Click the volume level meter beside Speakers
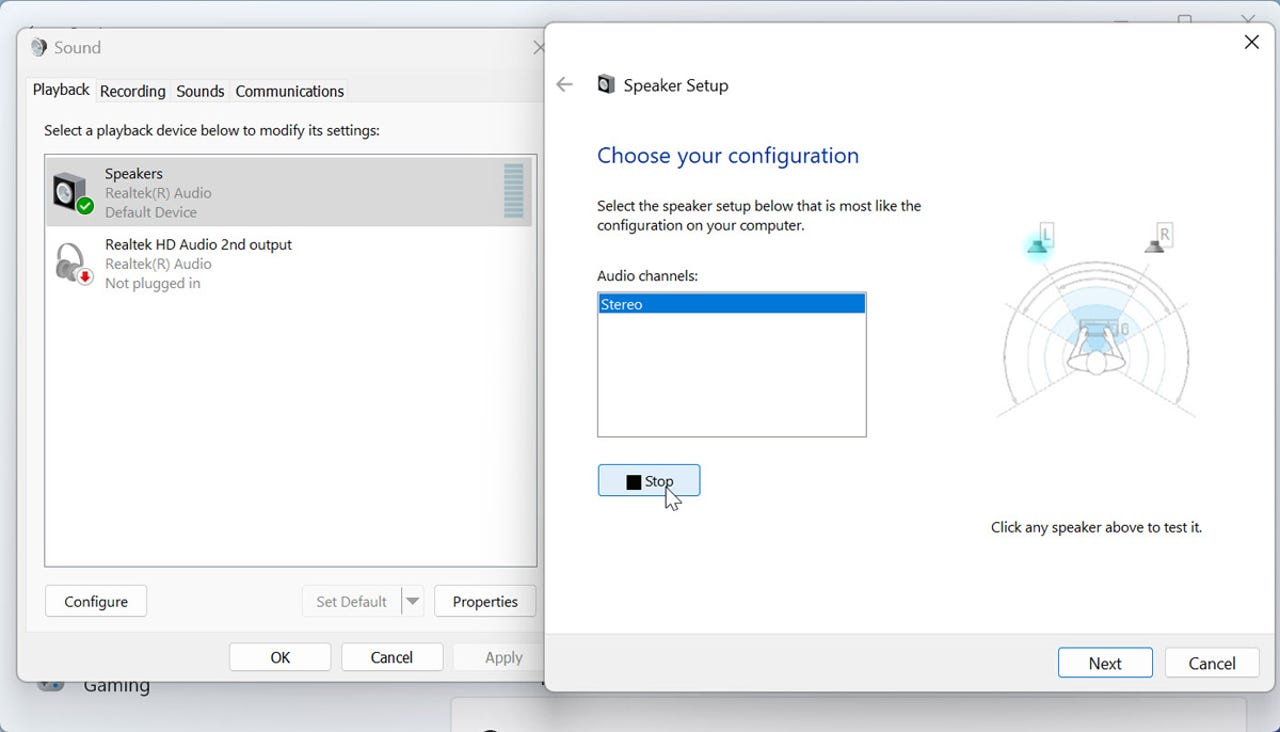This screenshot has width=1280, height=732. coord(515,192)
